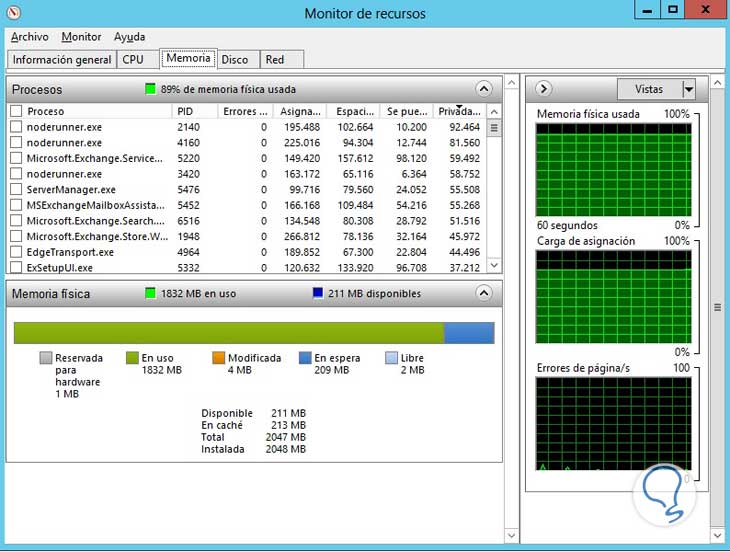Image resolution: width=730 pixels, height=552 pixels.
Task: Select the EdgeTransport.exe process name
Action: coord(70,252)
